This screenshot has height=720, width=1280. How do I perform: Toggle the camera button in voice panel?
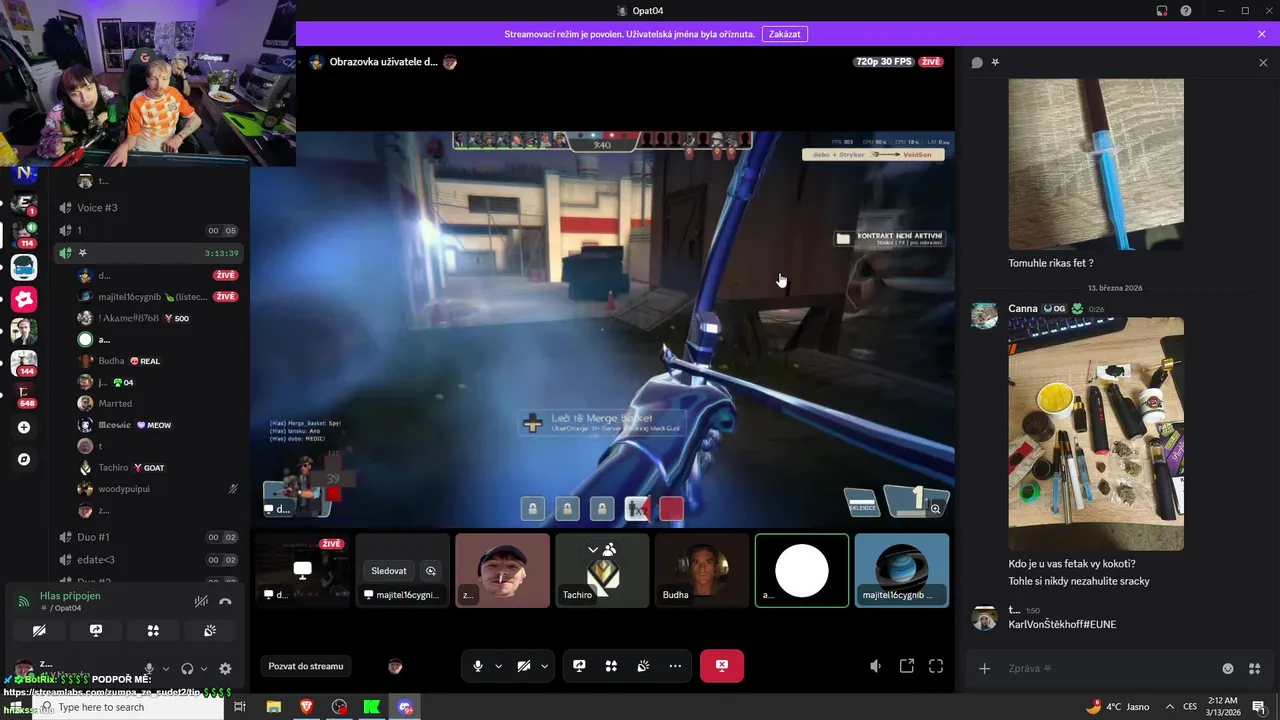click(x=39, y=631)
